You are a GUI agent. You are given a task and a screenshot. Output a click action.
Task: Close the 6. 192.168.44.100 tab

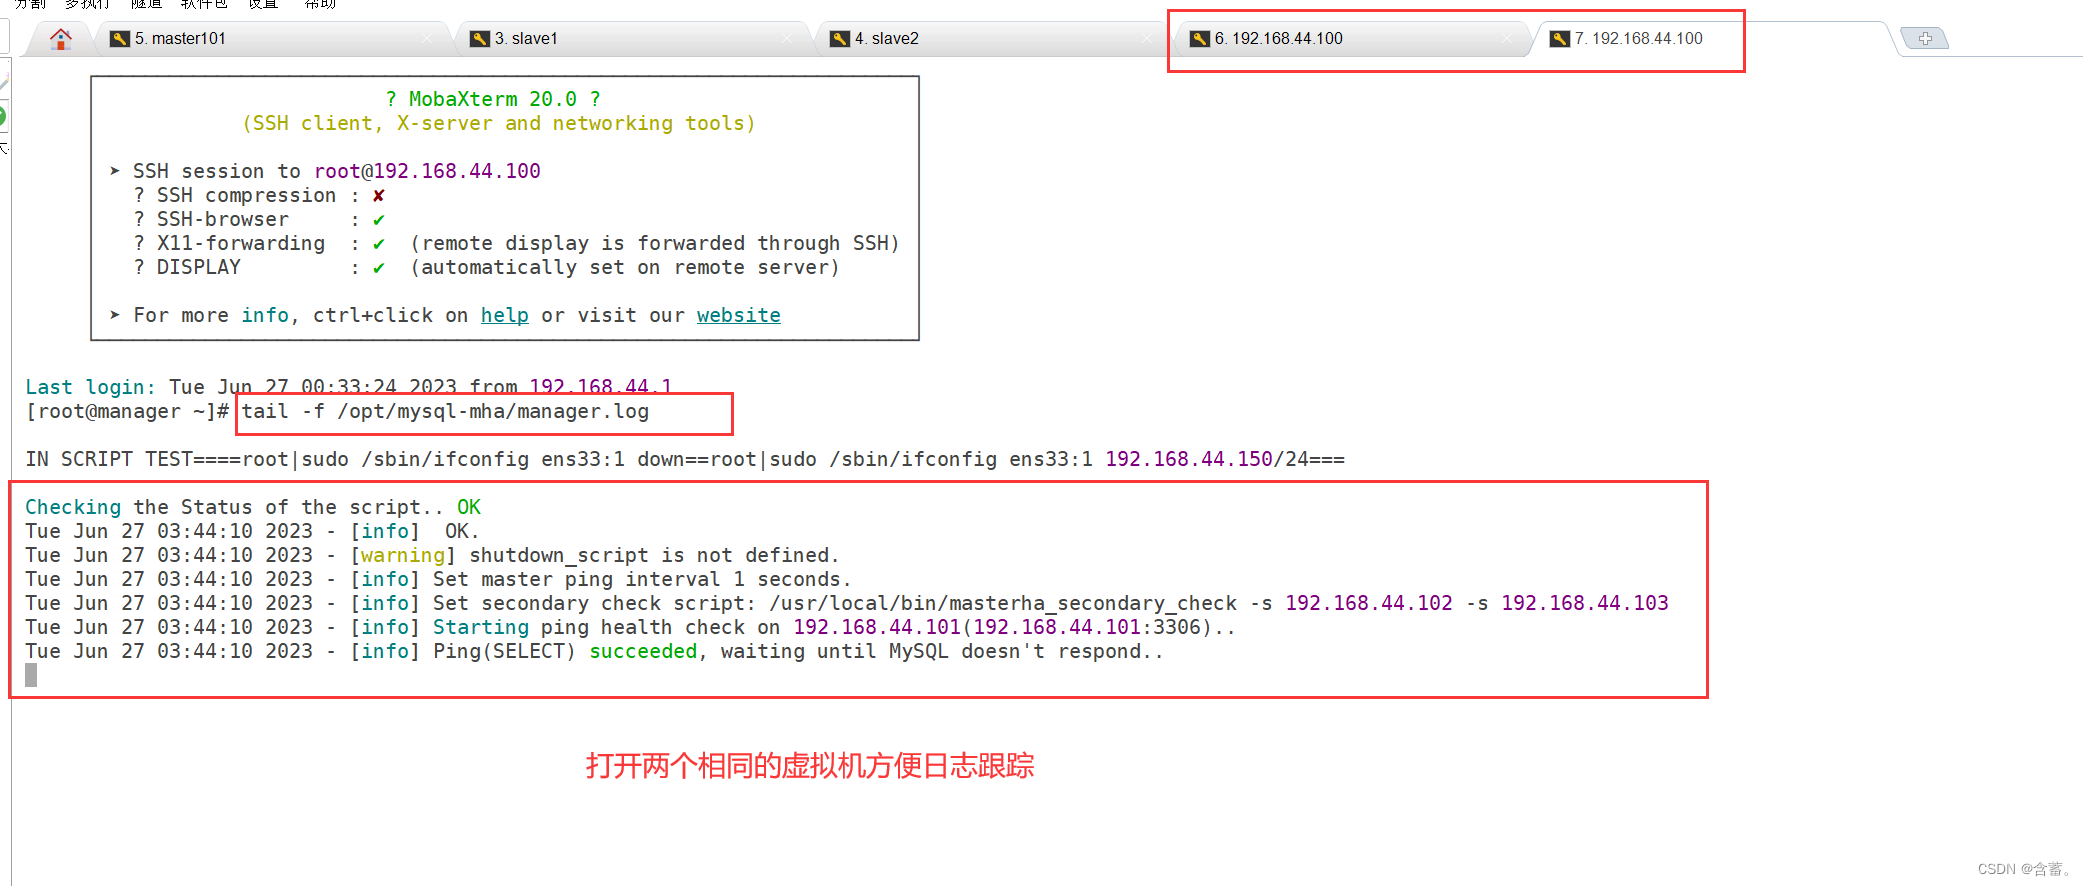click(x=1507, y=39)
